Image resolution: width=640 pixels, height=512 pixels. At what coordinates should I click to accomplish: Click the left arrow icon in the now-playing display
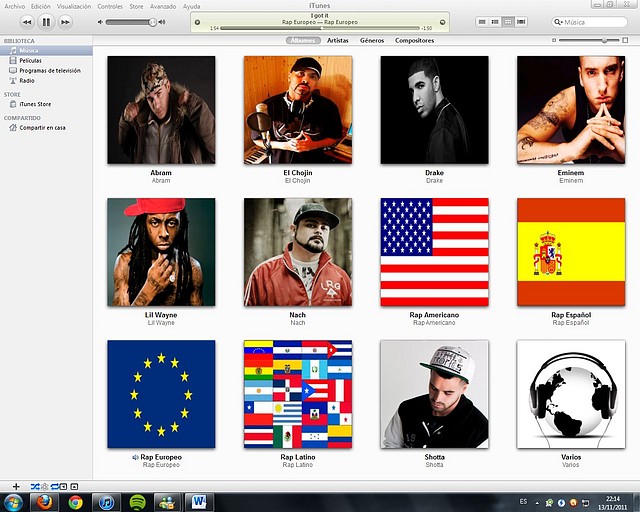click(198, 22)
